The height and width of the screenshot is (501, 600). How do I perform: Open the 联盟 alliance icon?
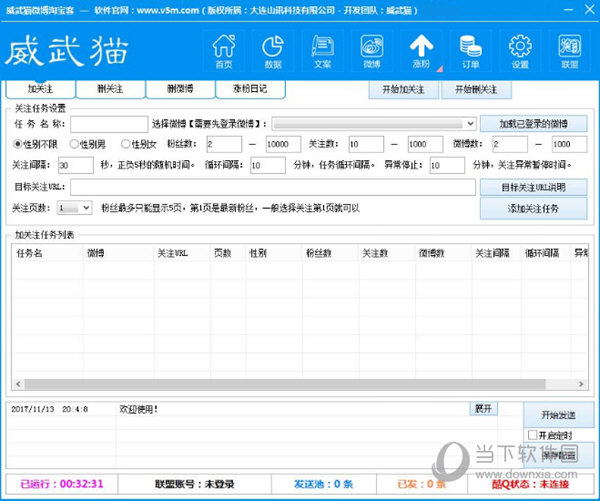point(569,52)
